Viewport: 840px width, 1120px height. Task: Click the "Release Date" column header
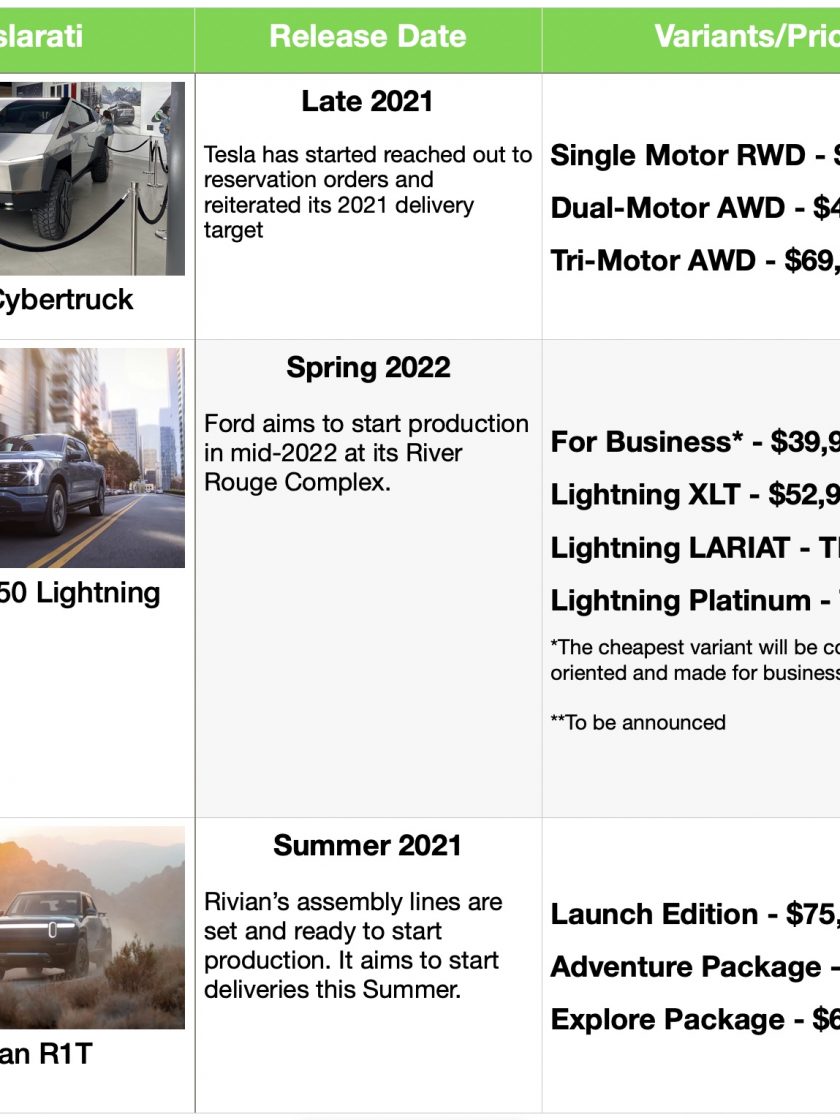(368, 36)
